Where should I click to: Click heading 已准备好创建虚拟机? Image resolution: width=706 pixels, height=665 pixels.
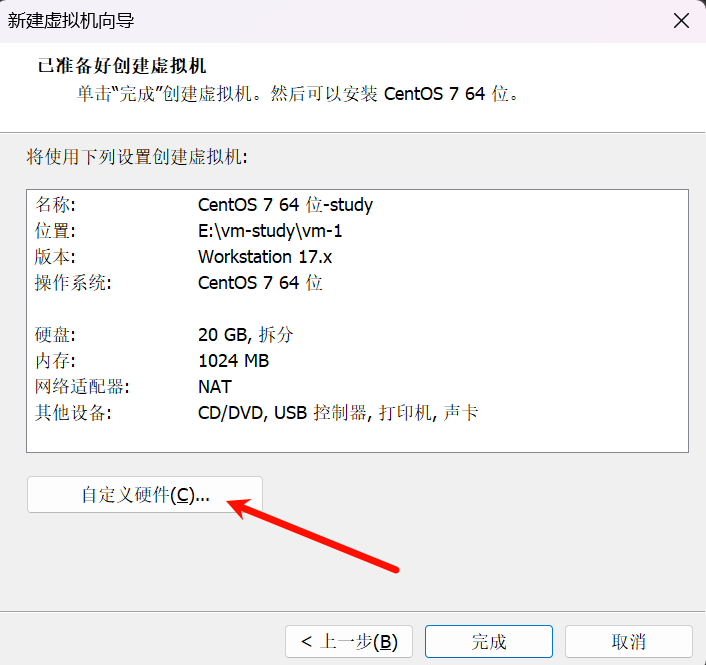point(122,66)
